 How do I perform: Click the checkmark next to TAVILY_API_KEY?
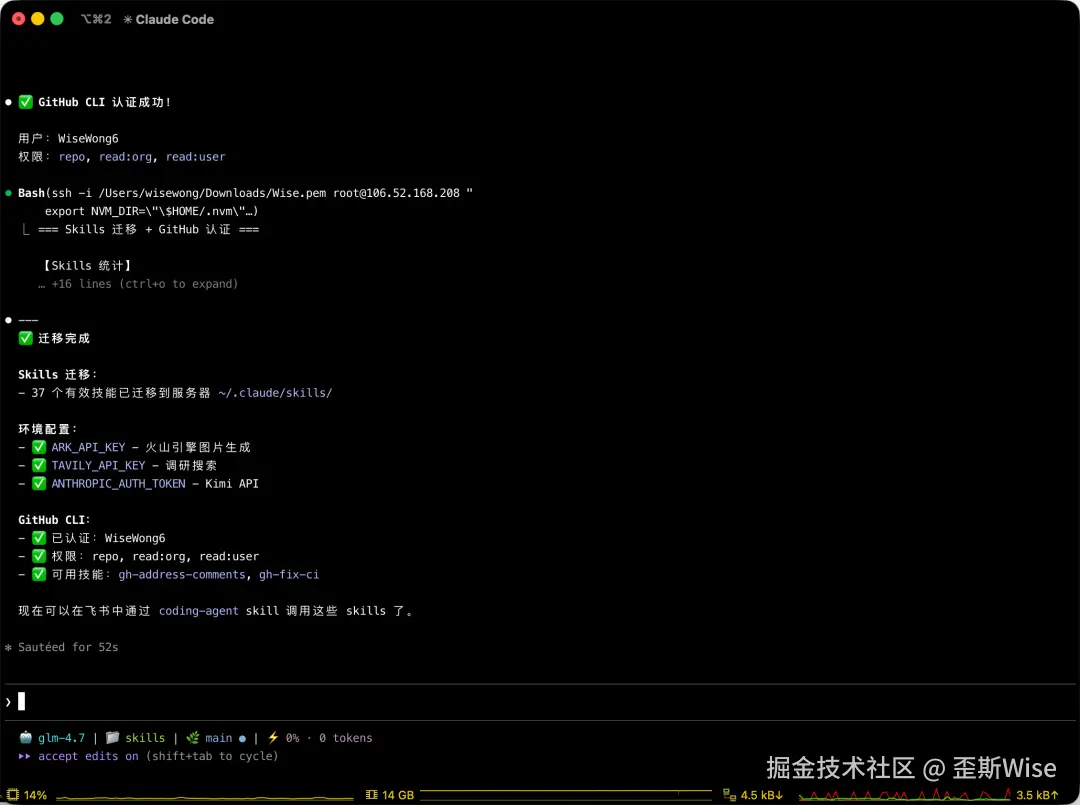coord(39,466)
